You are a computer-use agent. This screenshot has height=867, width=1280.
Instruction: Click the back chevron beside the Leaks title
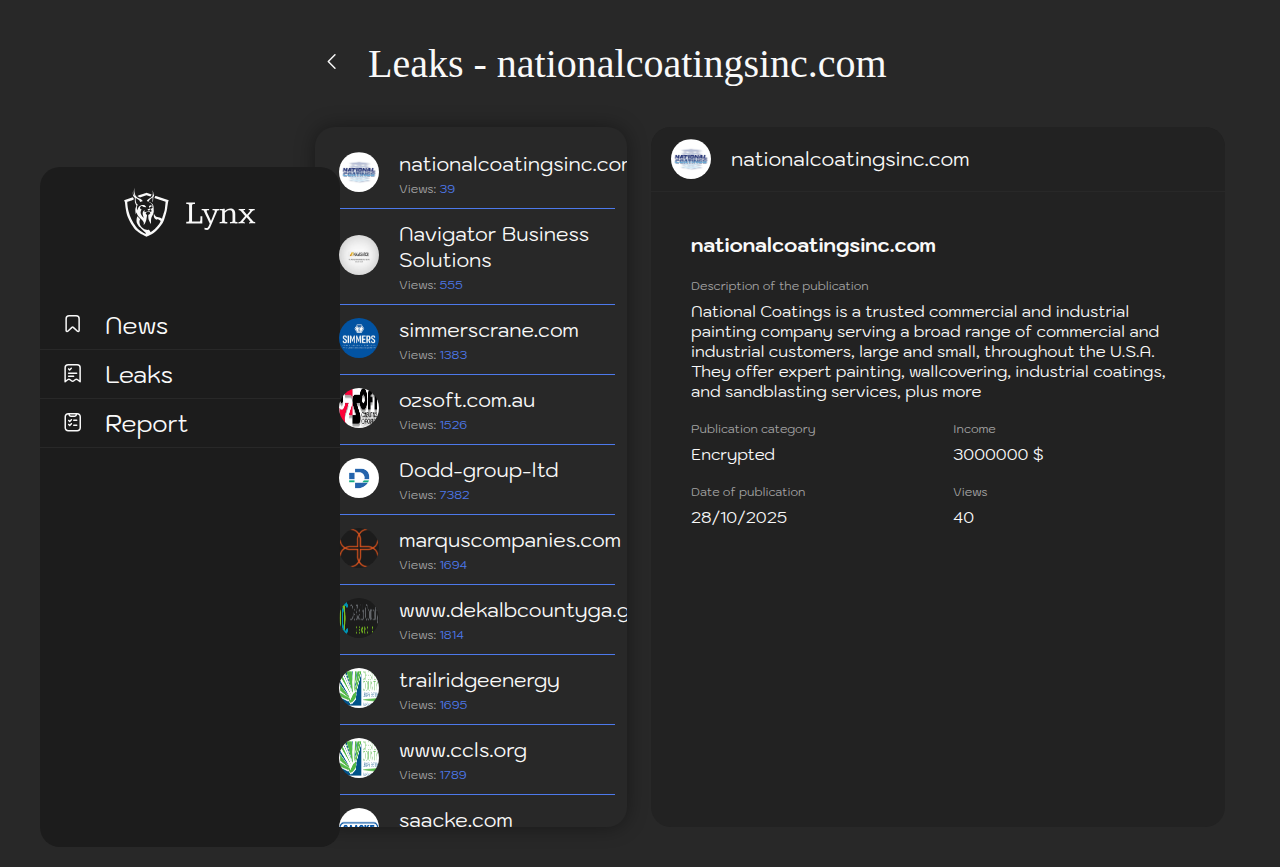(332, 62)
